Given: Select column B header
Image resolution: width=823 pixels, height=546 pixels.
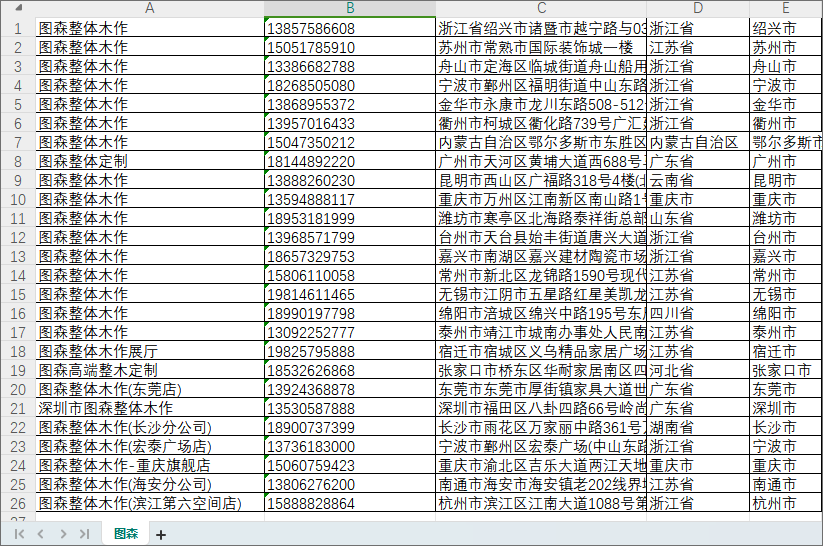Looking at the screenshot, I should (x=350, y=8).
